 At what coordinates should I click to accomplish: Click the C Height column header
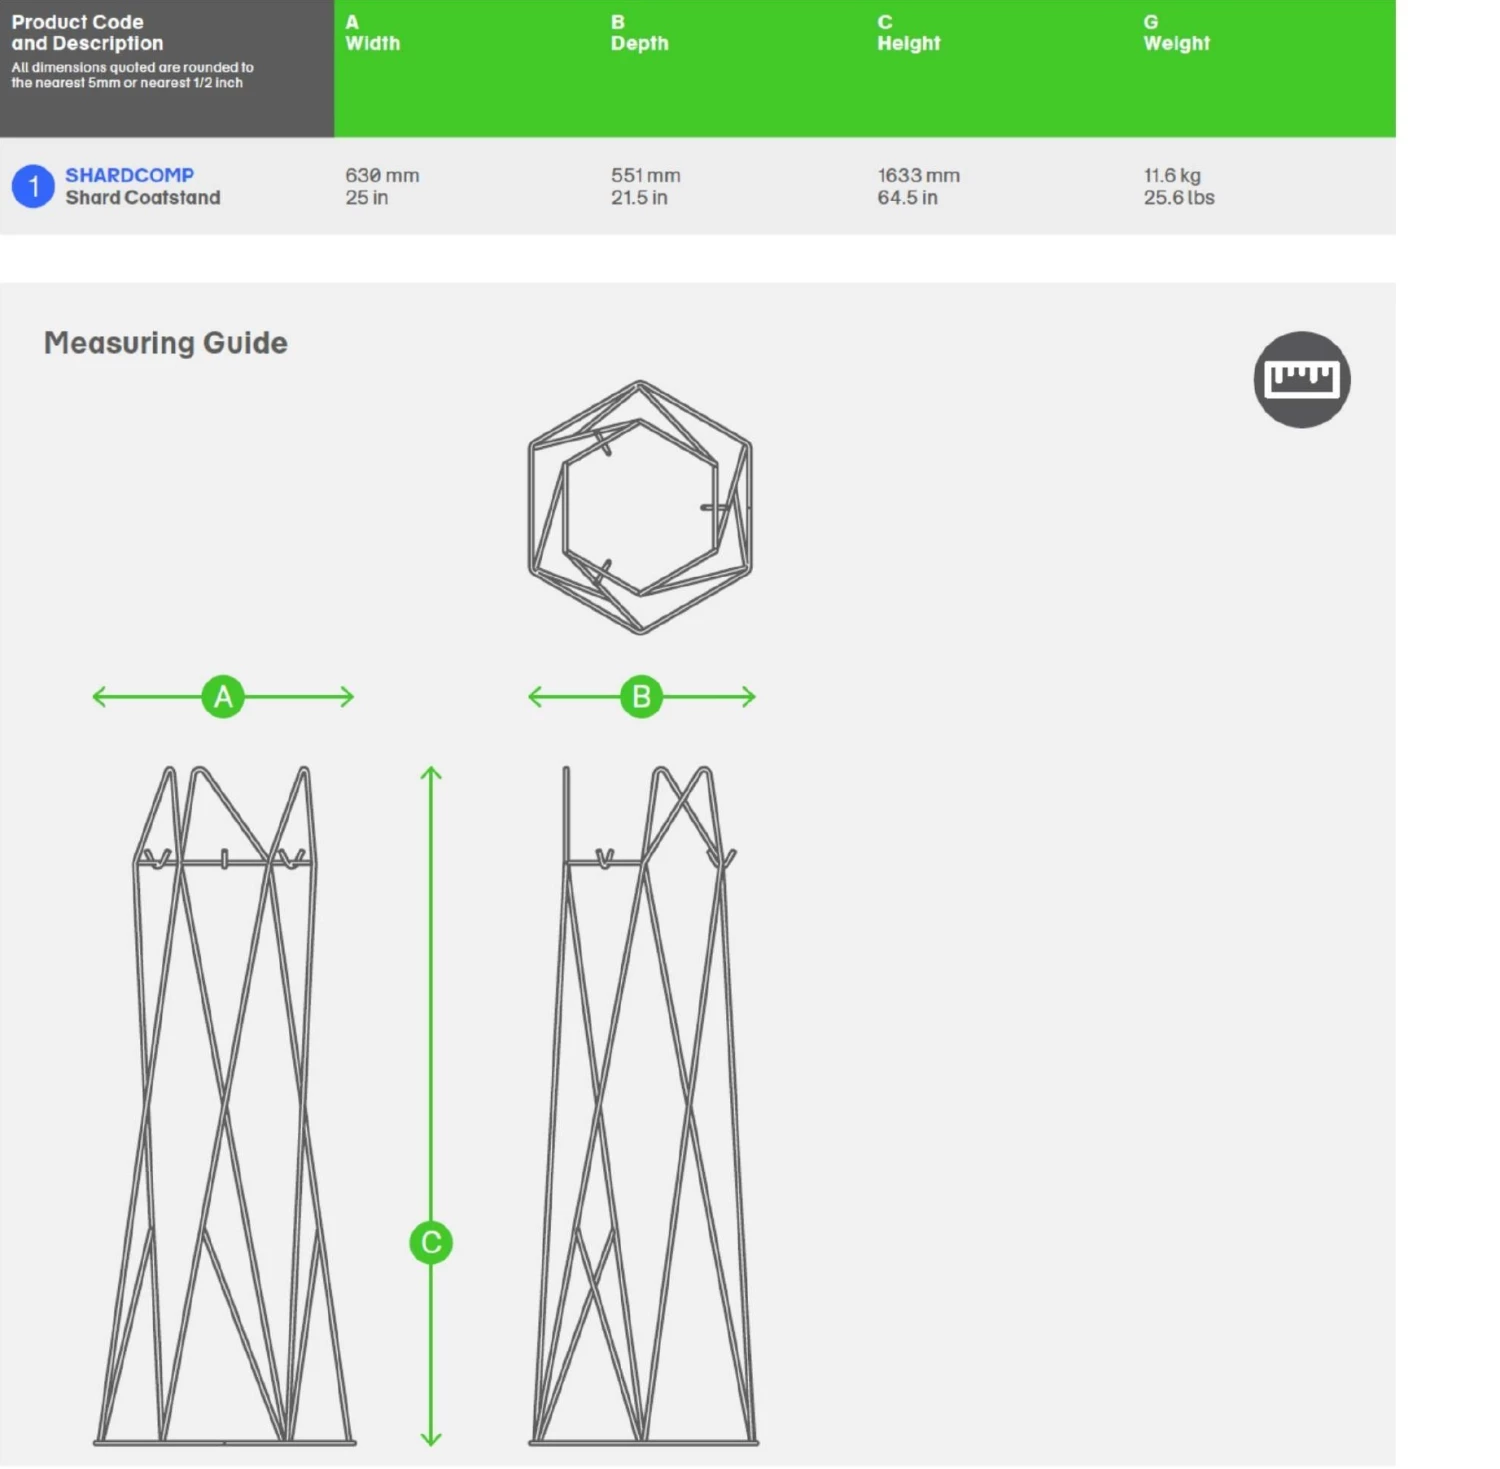click(x=908, y=33)
